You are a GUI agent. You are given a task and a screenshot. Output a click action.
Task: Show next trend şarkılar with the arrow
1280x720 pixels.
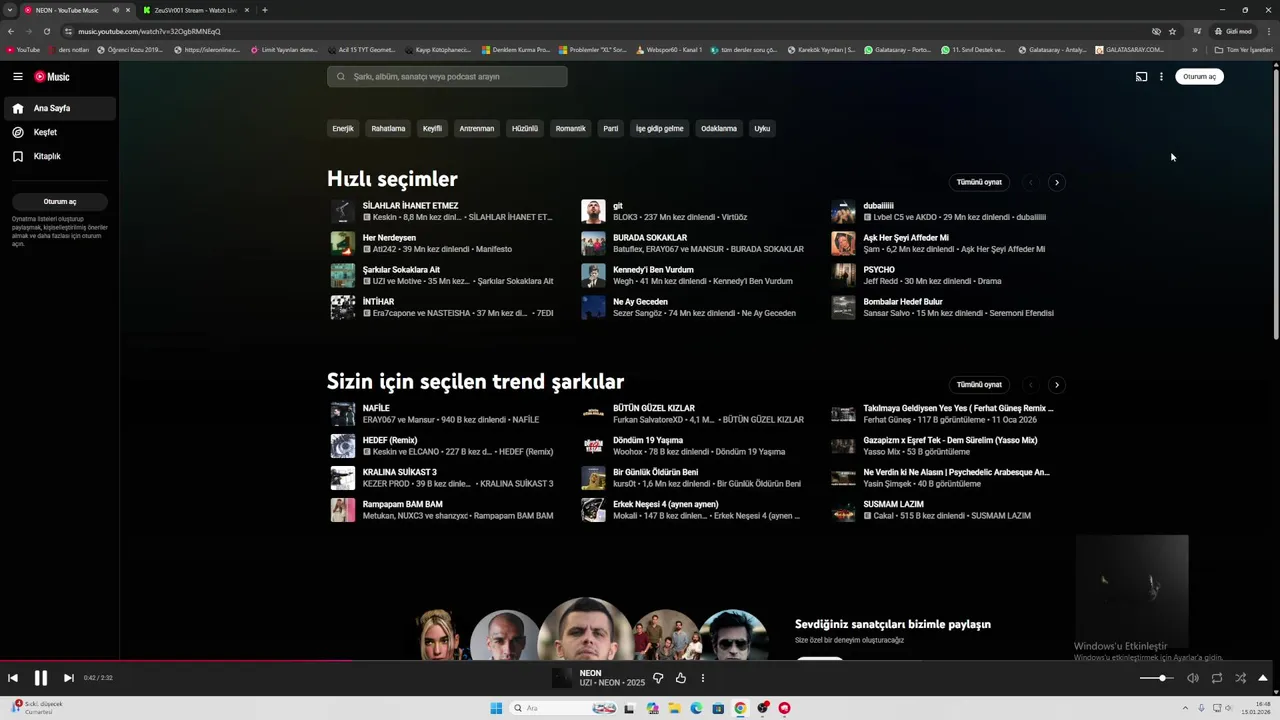(1057, 384)
